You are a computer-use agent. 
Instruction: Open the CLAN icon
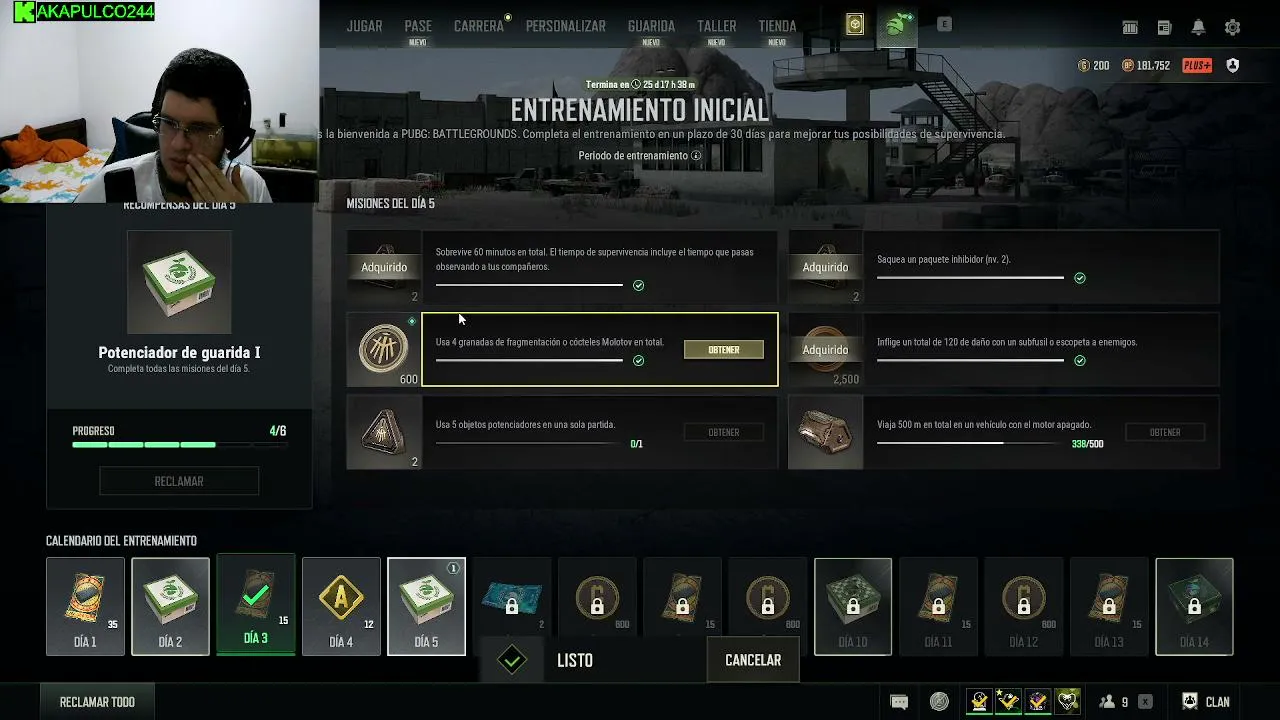(1206, 702)
